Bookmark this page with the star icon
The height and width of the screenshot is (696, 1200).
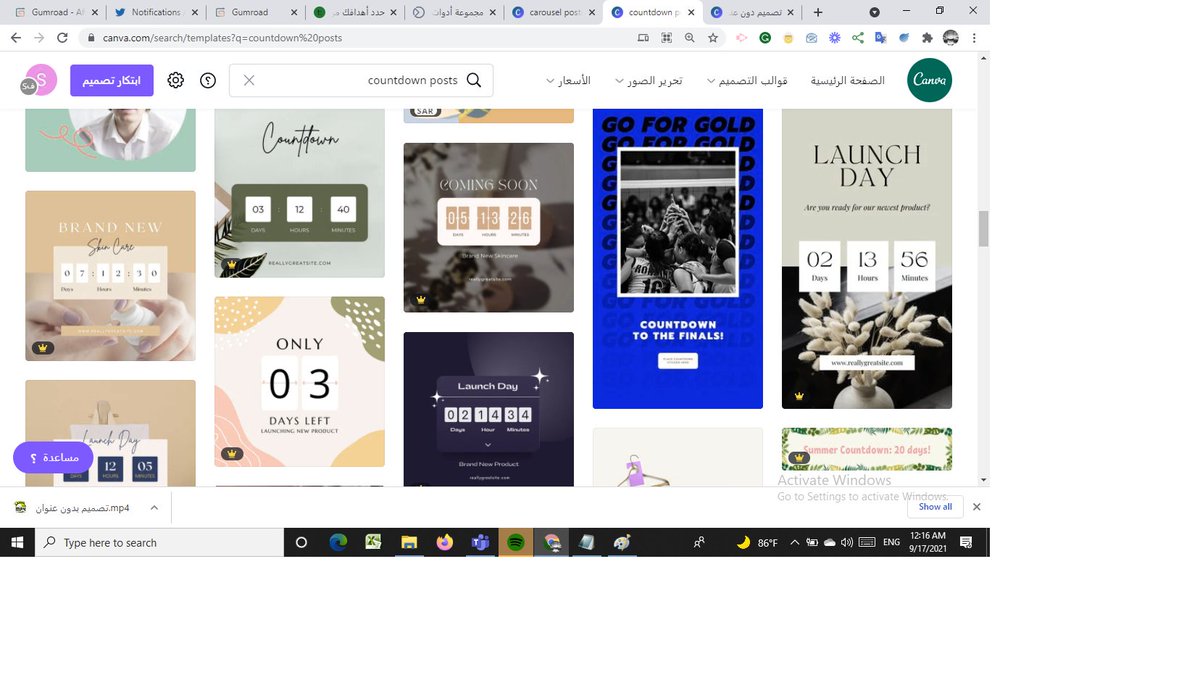pyautogui.click(x=713, y=37)
